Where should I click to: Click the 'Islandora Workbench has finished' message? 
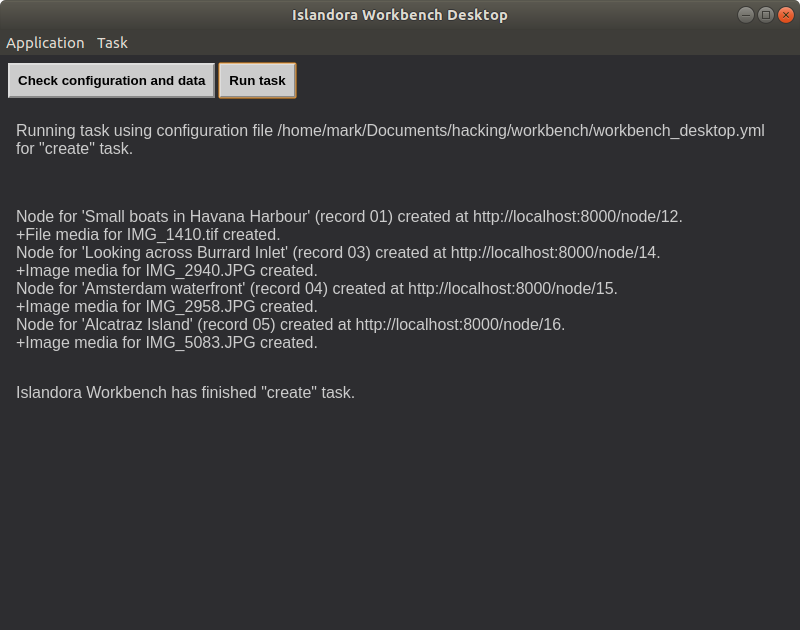coord(185,393)
